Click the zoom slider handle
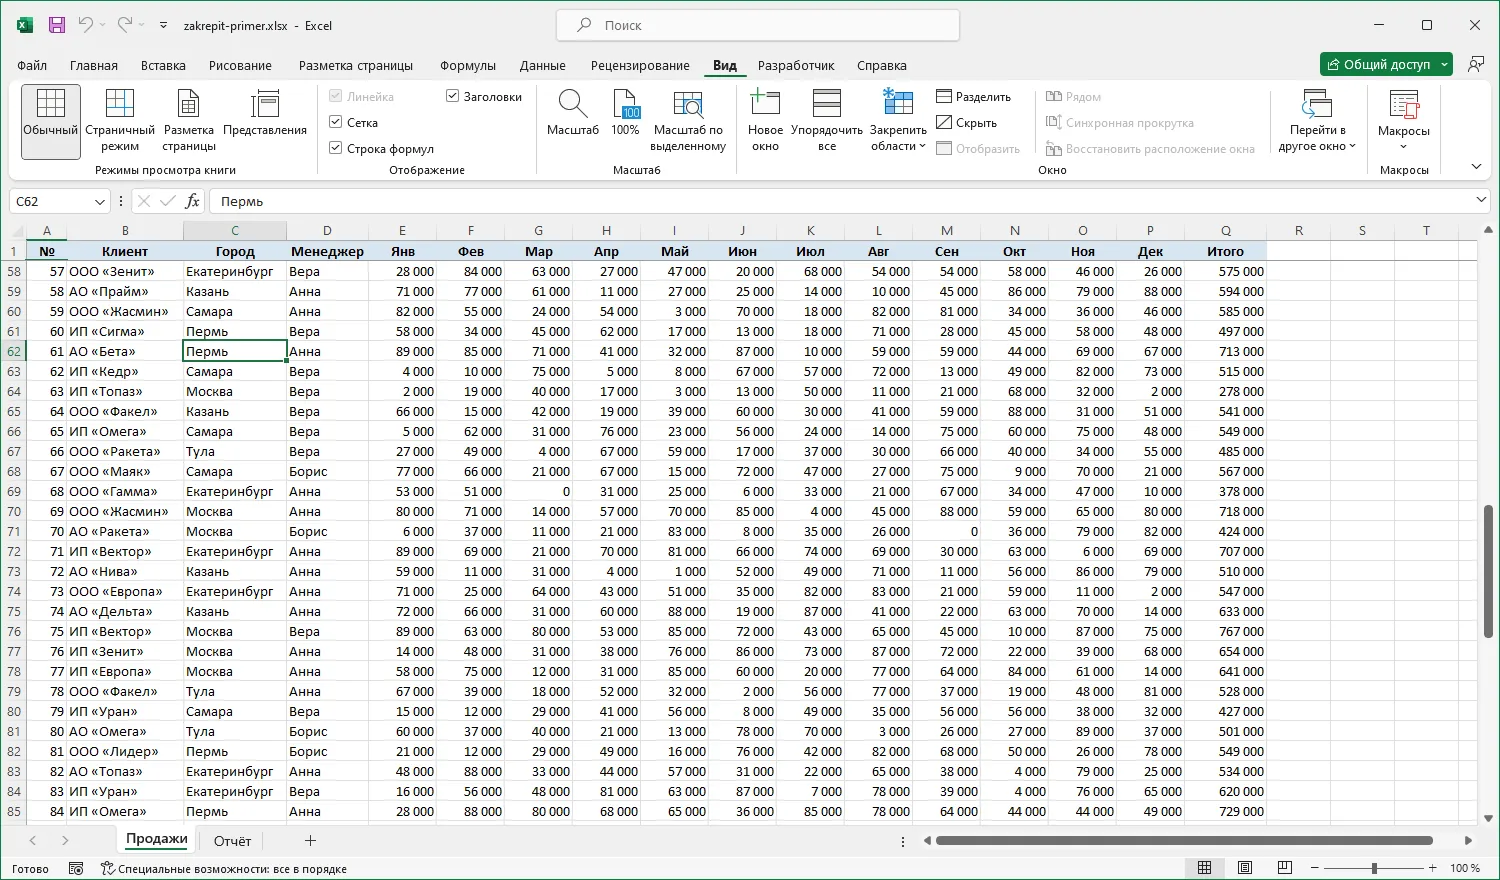The height and width of the screenshot is (880, 1500). 1374,868
